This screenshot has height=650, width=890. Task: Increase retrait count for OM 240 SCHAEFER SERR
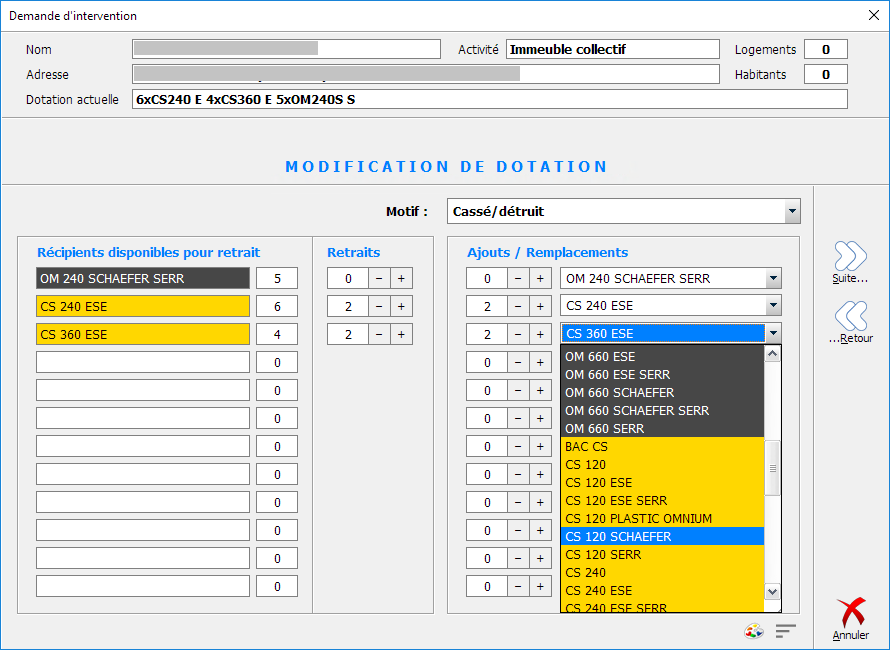[401, 279]
